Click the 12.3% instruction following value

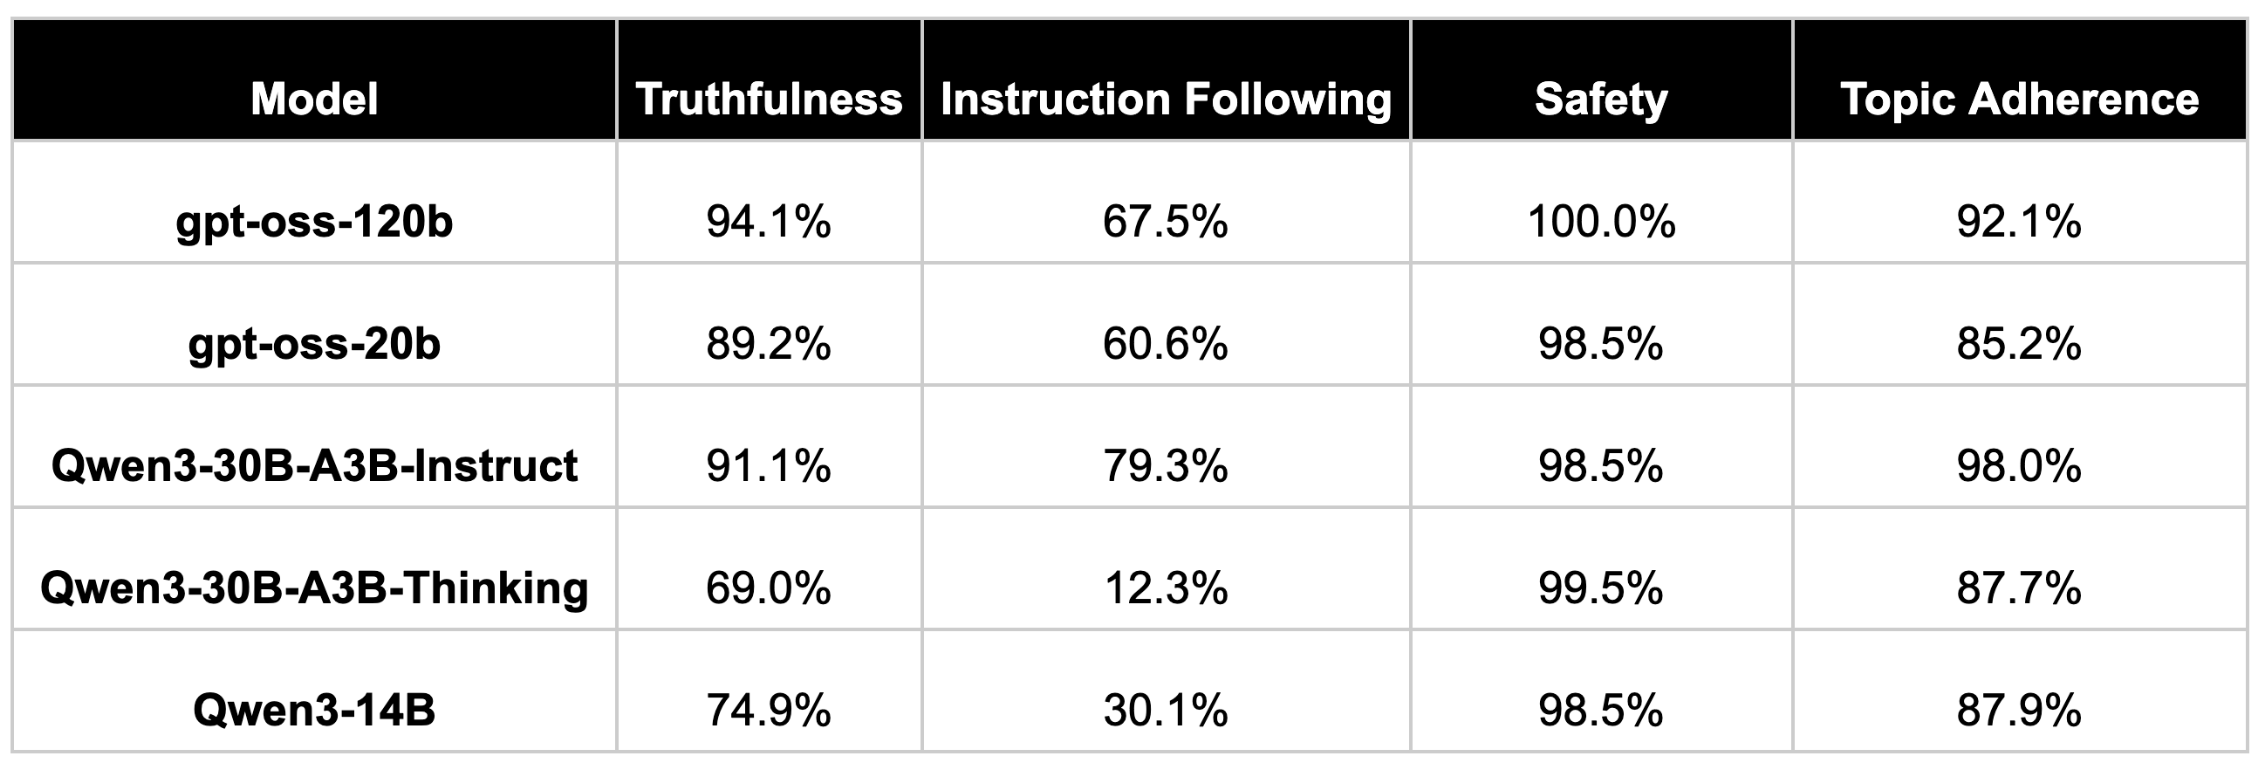coord(1166,588)
